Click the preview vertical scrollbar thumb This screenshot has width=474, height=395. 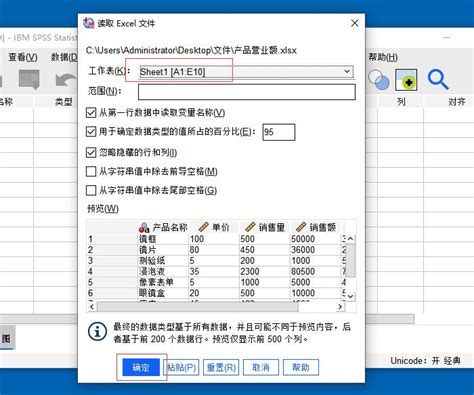tap(350, 260)
